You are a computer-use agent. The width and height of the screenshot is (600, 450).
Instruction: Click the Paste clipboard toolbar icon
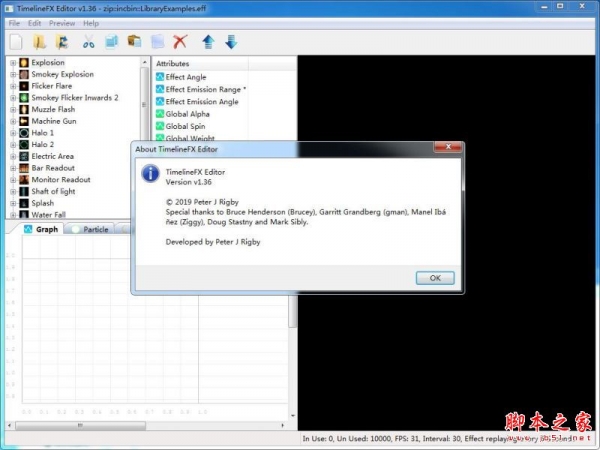coord(134,41)
